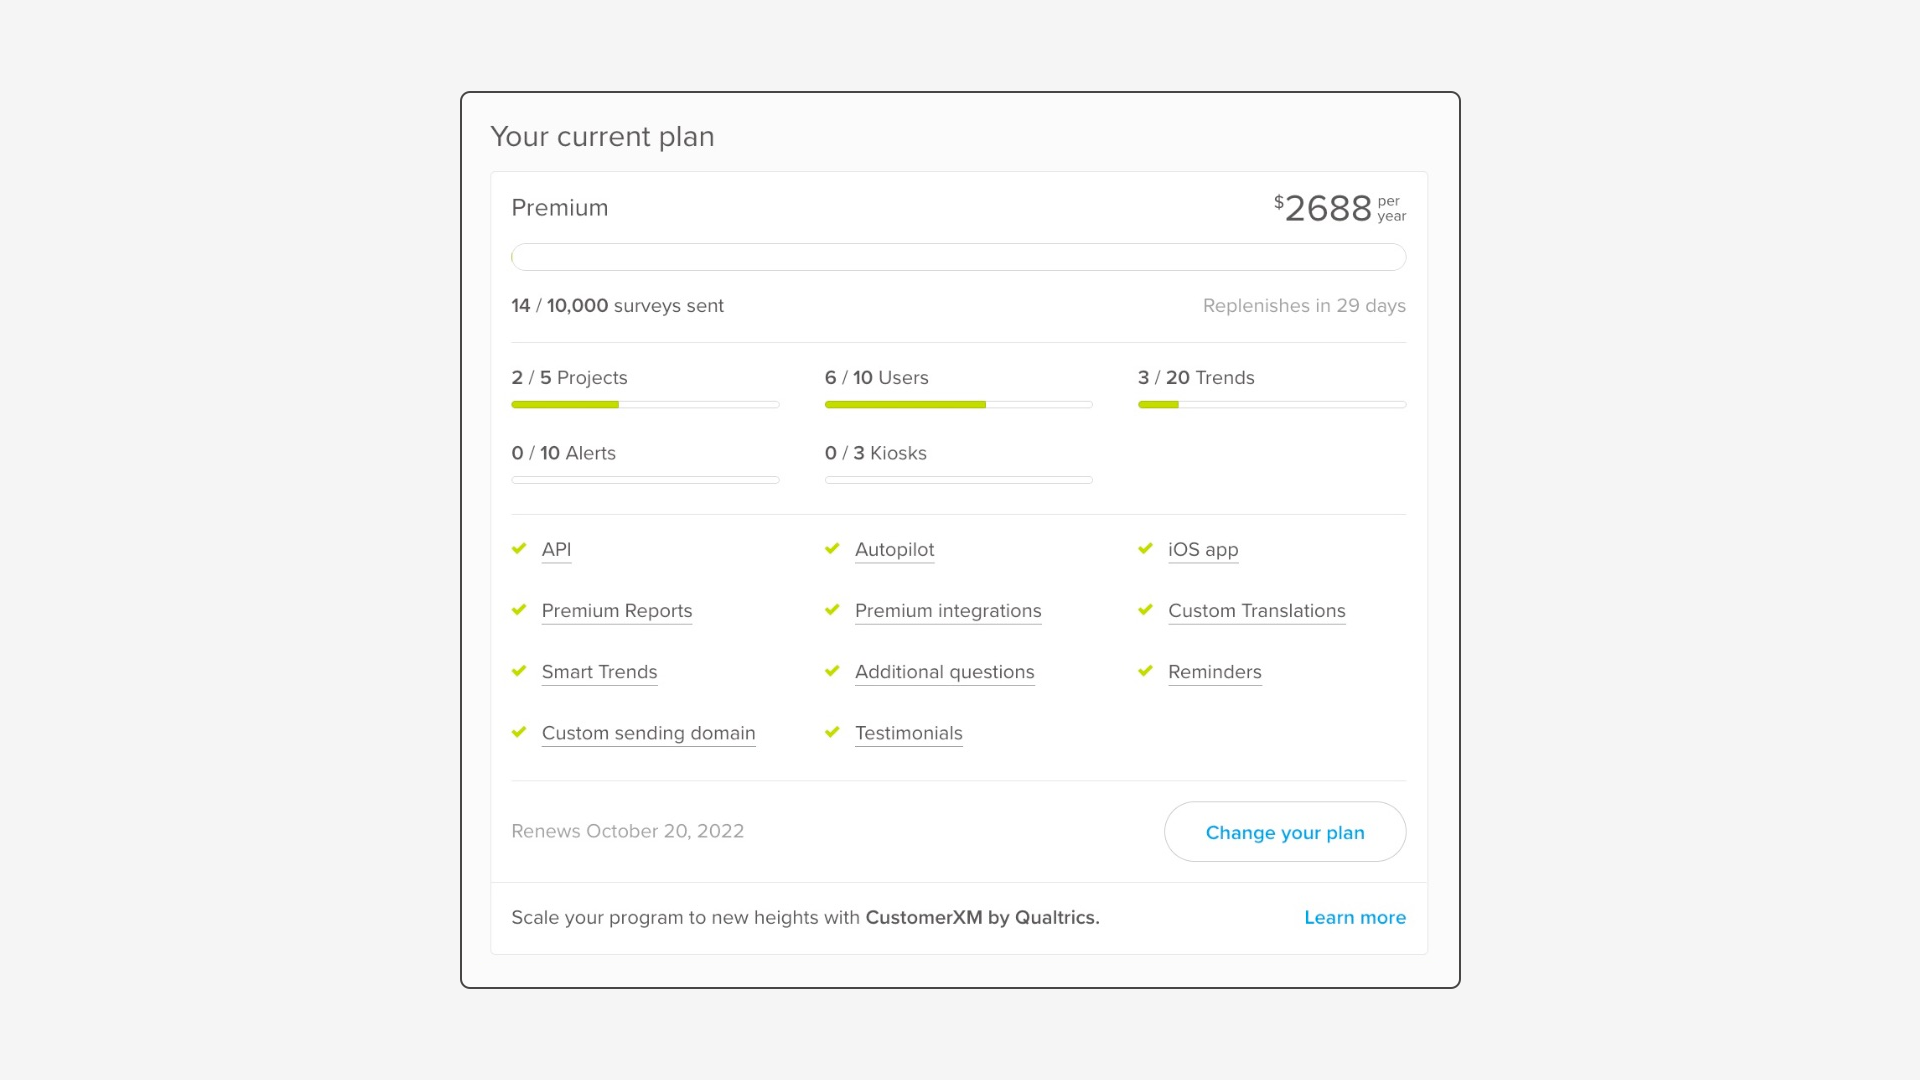This screenshot has height=1080, width=1920.
Task: Toggle the API feature link
Action: pos(555,549)
